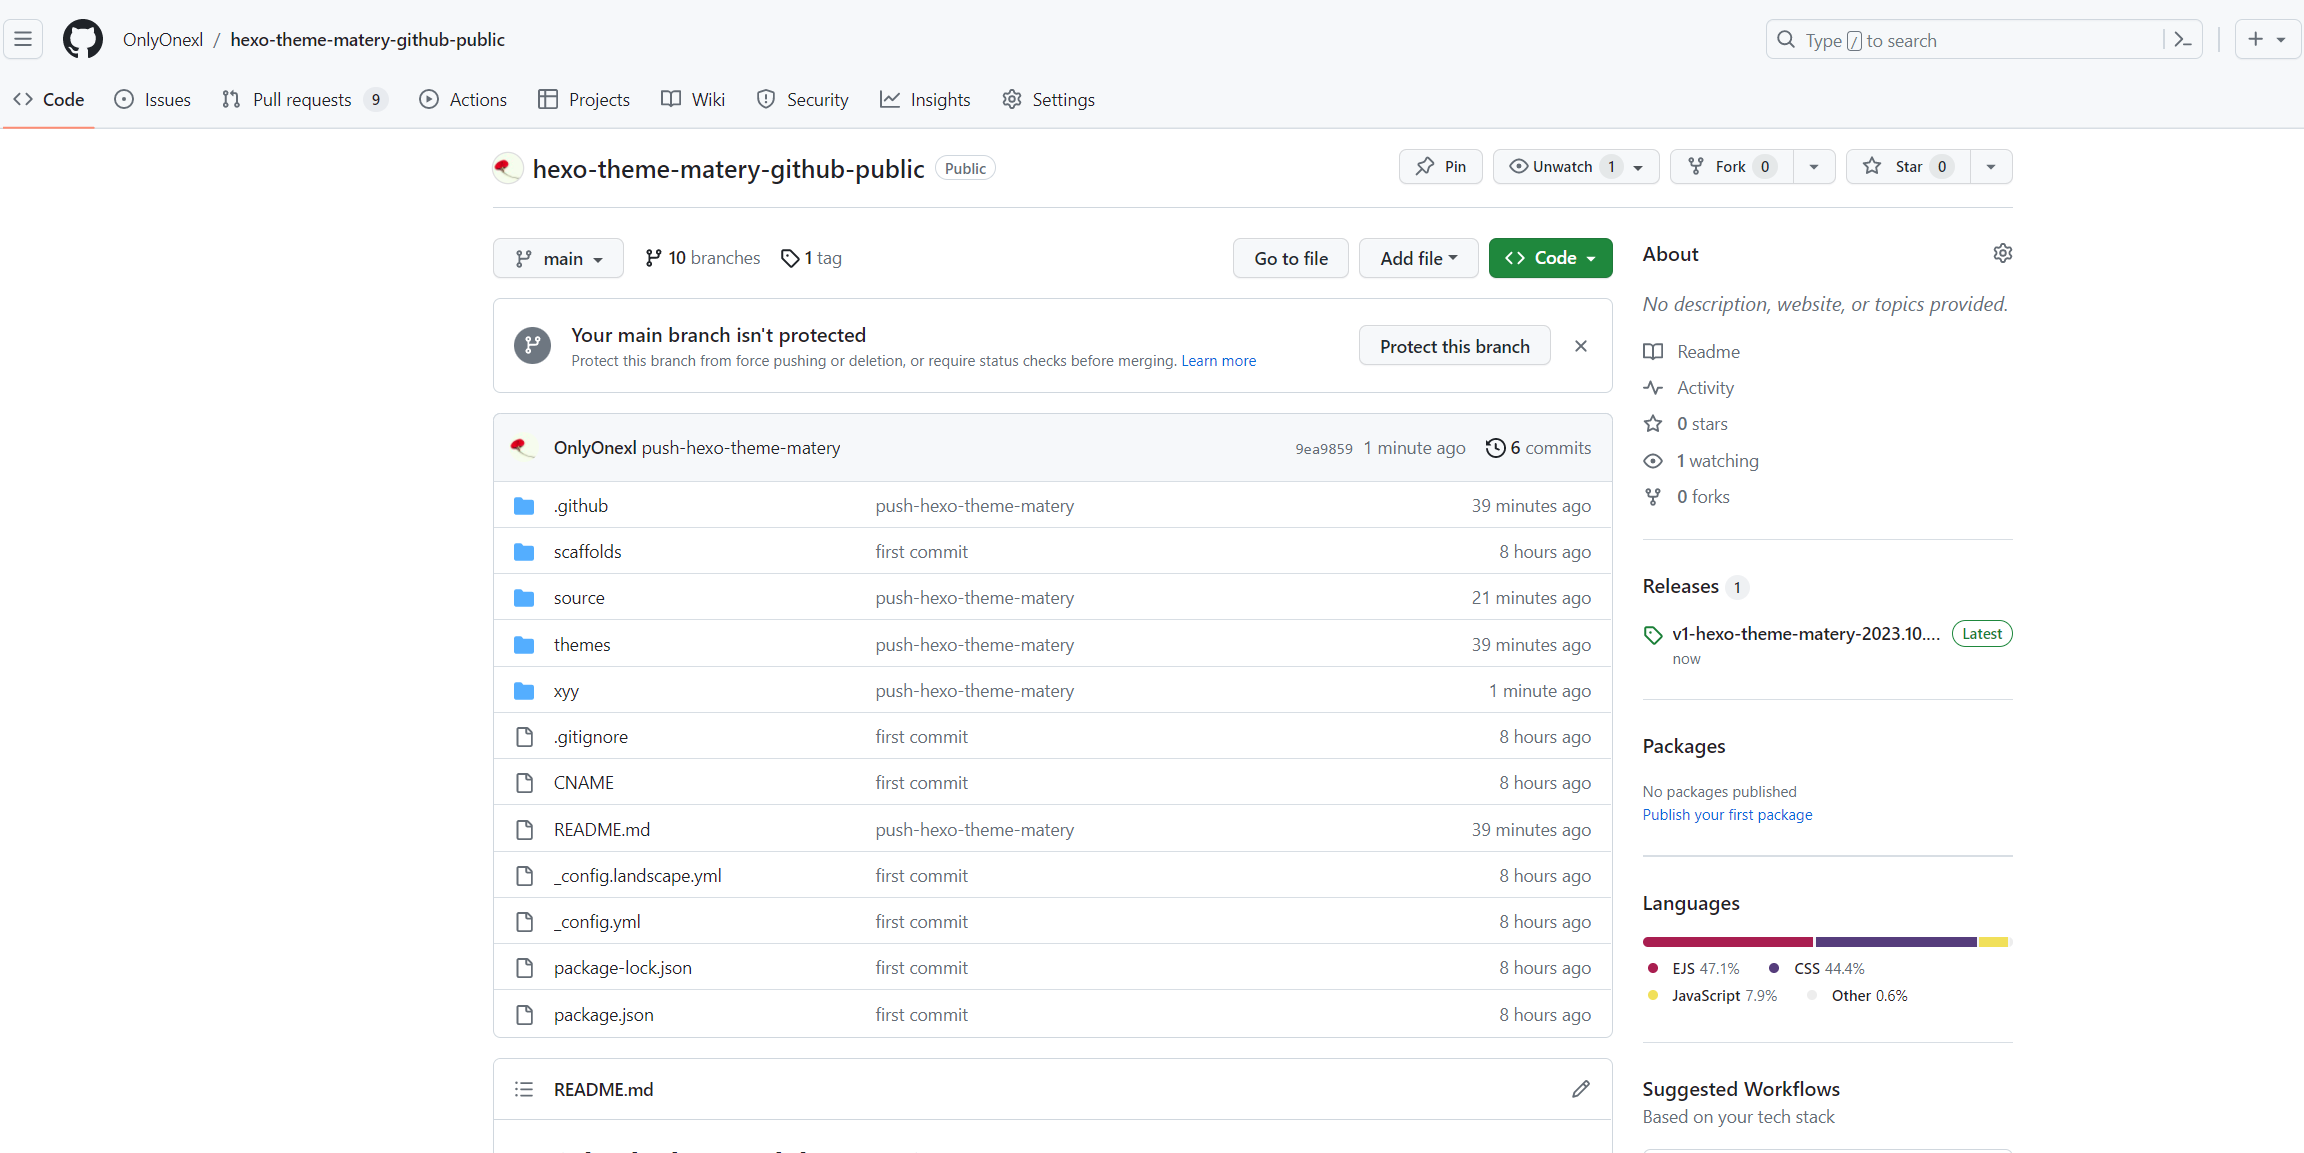Screen dimensions: 2304x1153
Task: Click the red EJS language bar segment
Action: [1727, 942]
